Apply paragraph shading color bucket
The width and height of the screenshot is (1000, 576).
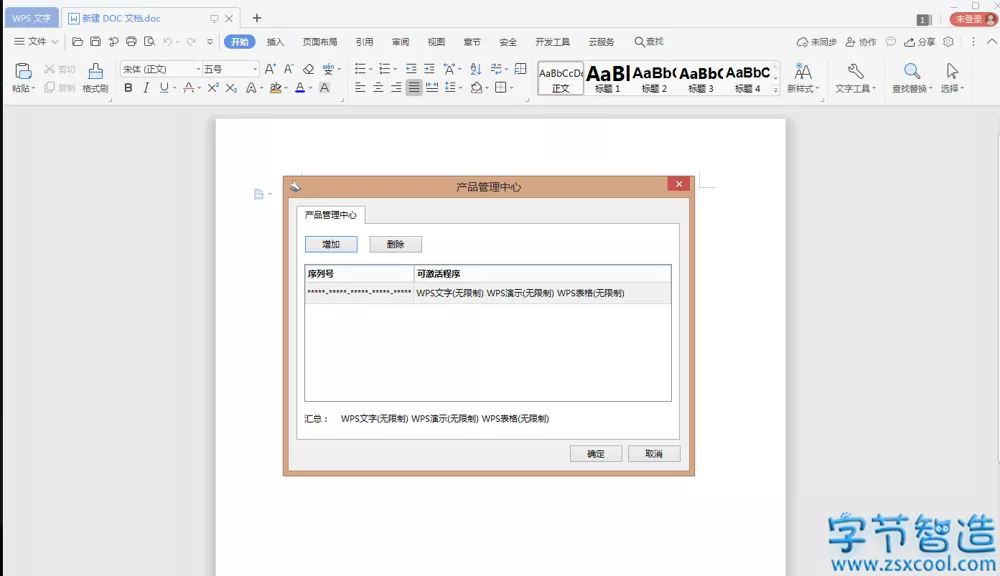pyautogui.click(x=476, y=87)
